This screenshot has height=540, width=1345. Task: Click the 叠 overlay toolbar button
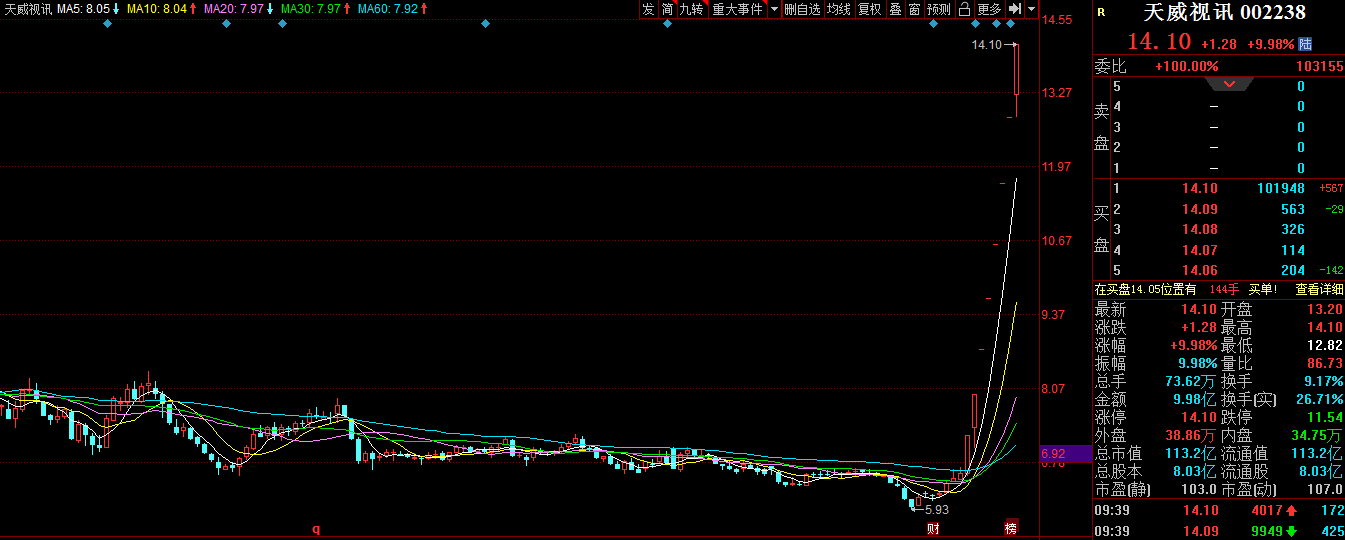click(x=895, y=9)
